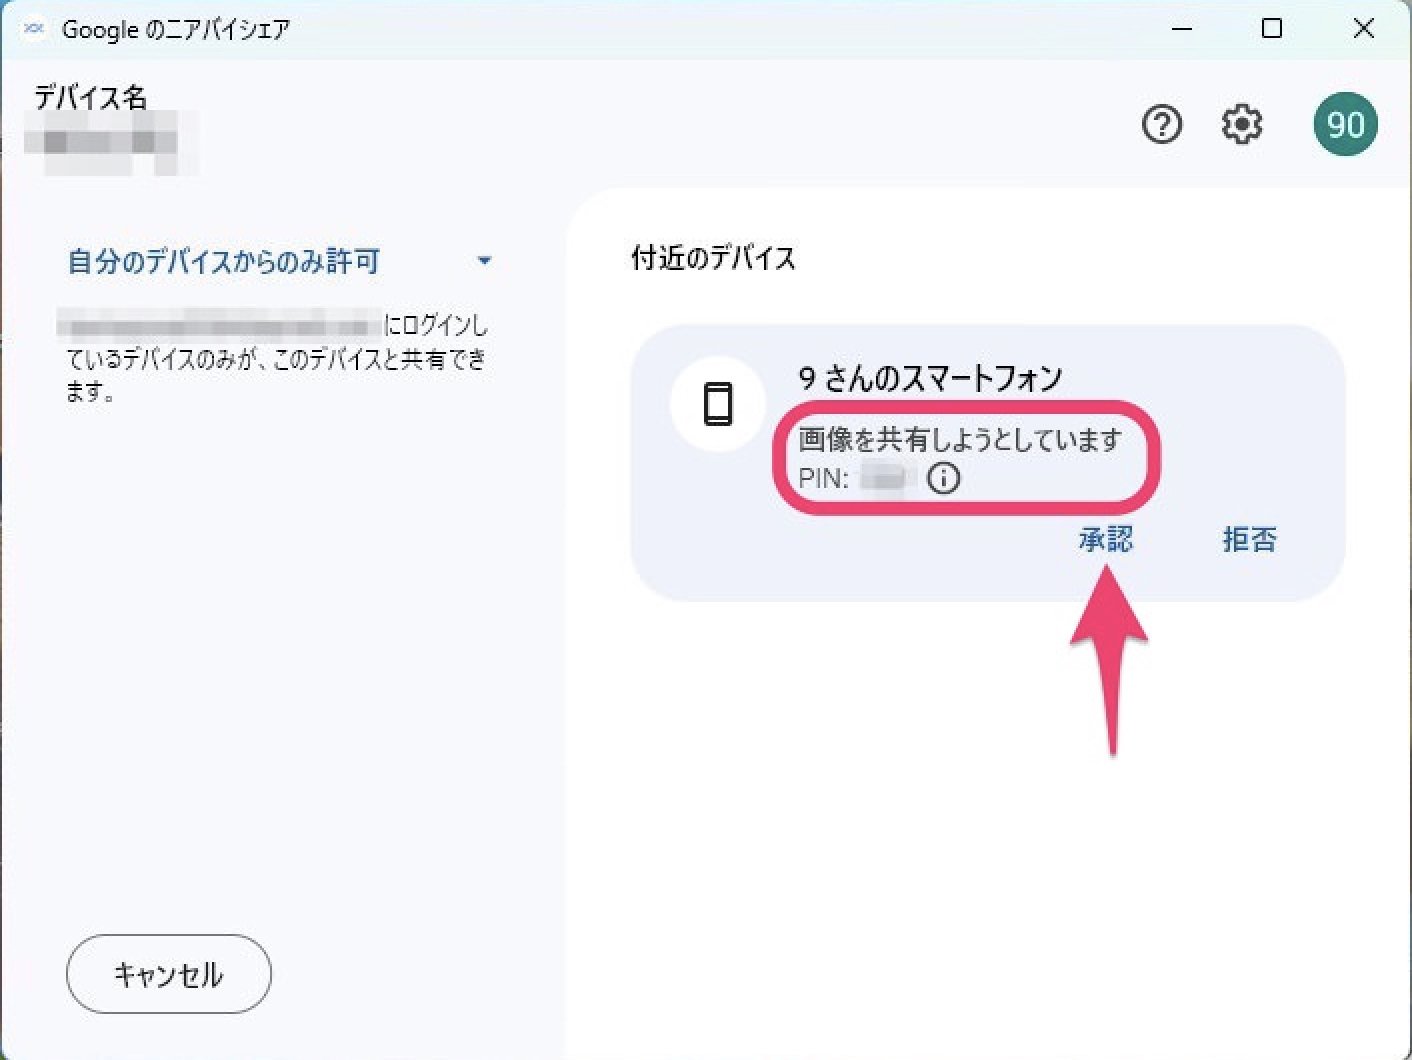Click the green account avatar labeled 90
Screen dimensions: 1412x1060
tap(1345, 124)
